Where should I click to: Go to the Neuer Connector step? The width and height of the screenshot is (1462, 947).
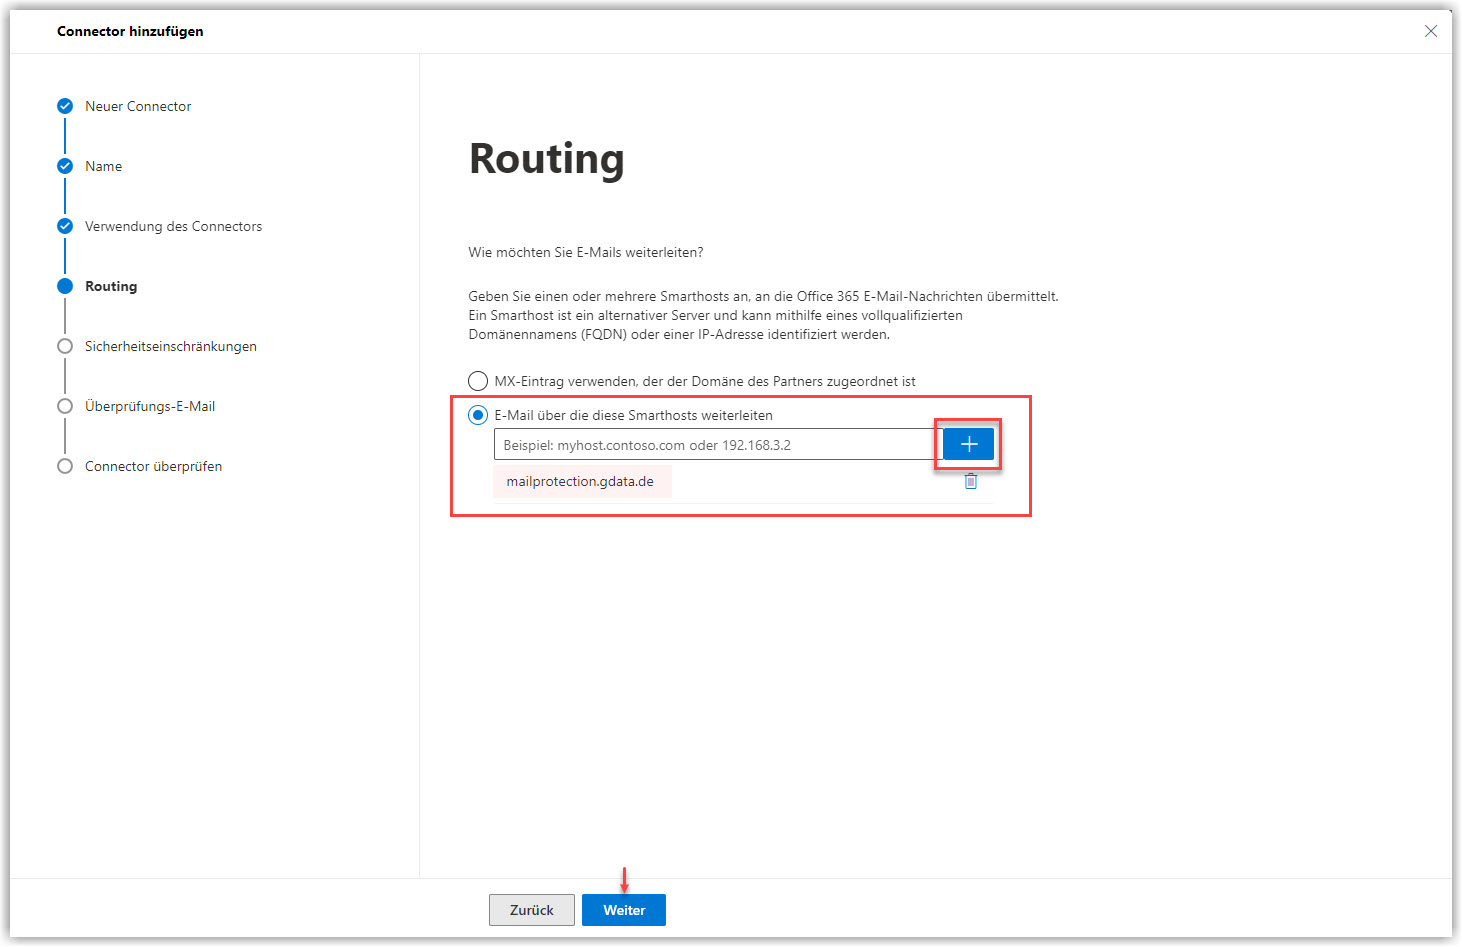tap(138, 106)
